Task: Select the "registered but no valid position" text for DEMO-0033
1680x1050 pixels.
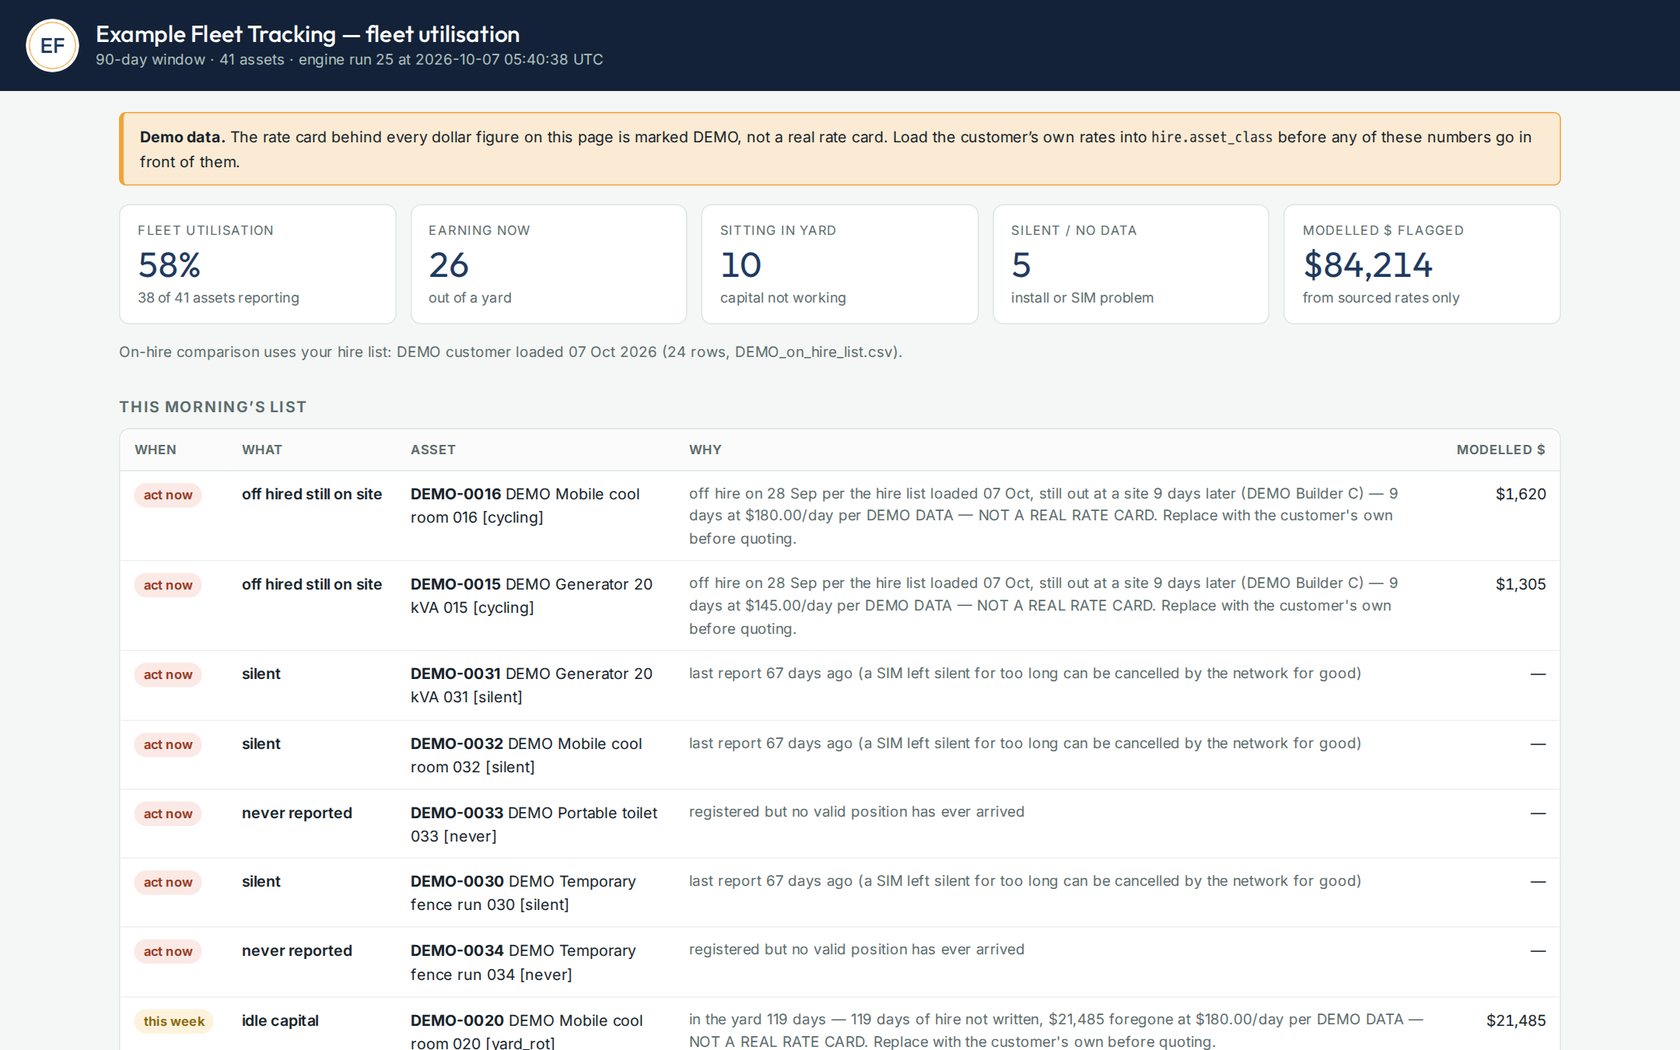Action: pos(857,812)
